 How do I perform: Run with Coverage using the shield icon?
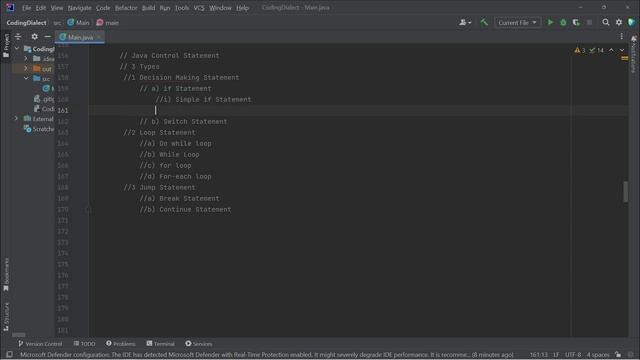click(576, 22)
